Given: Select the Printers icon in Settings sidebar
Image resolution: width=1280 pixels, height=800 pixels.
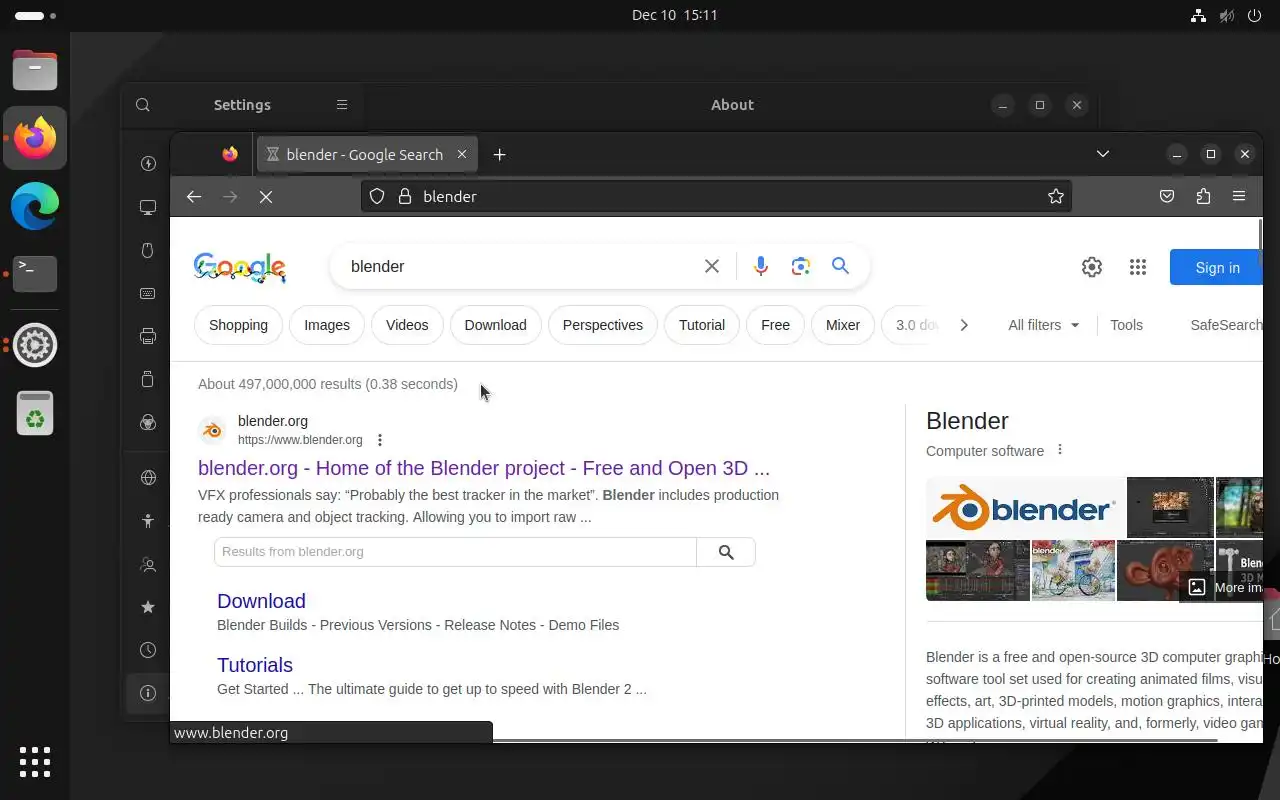Looking at the screenshot, I should click(148, 336).
